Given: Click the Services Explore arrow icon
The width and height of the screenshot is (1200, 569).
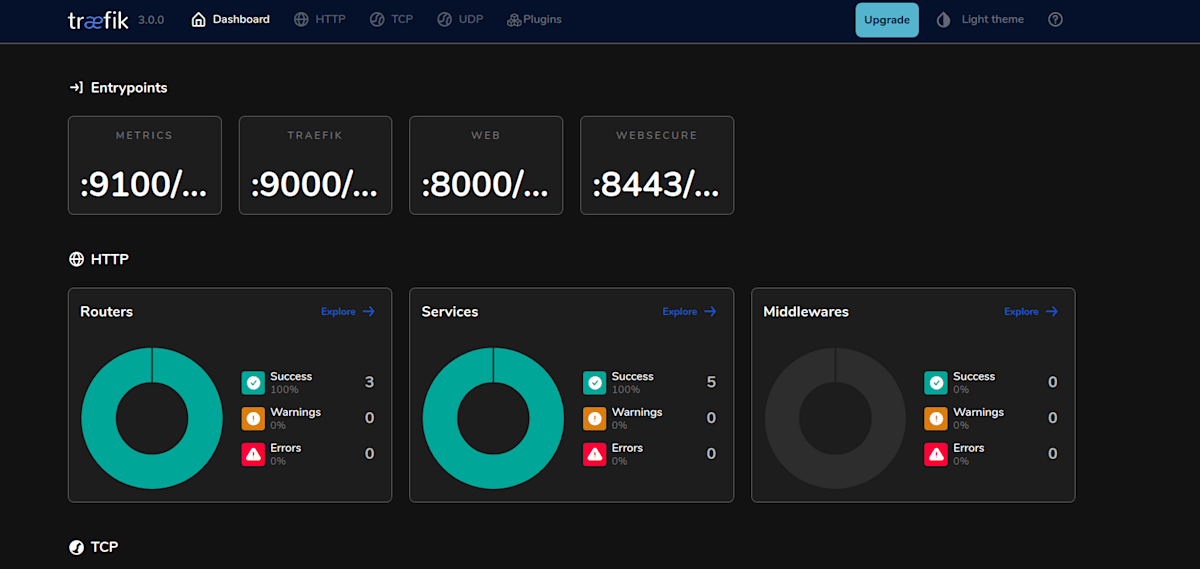Looking at the screenshot, I should click(711, 312).
